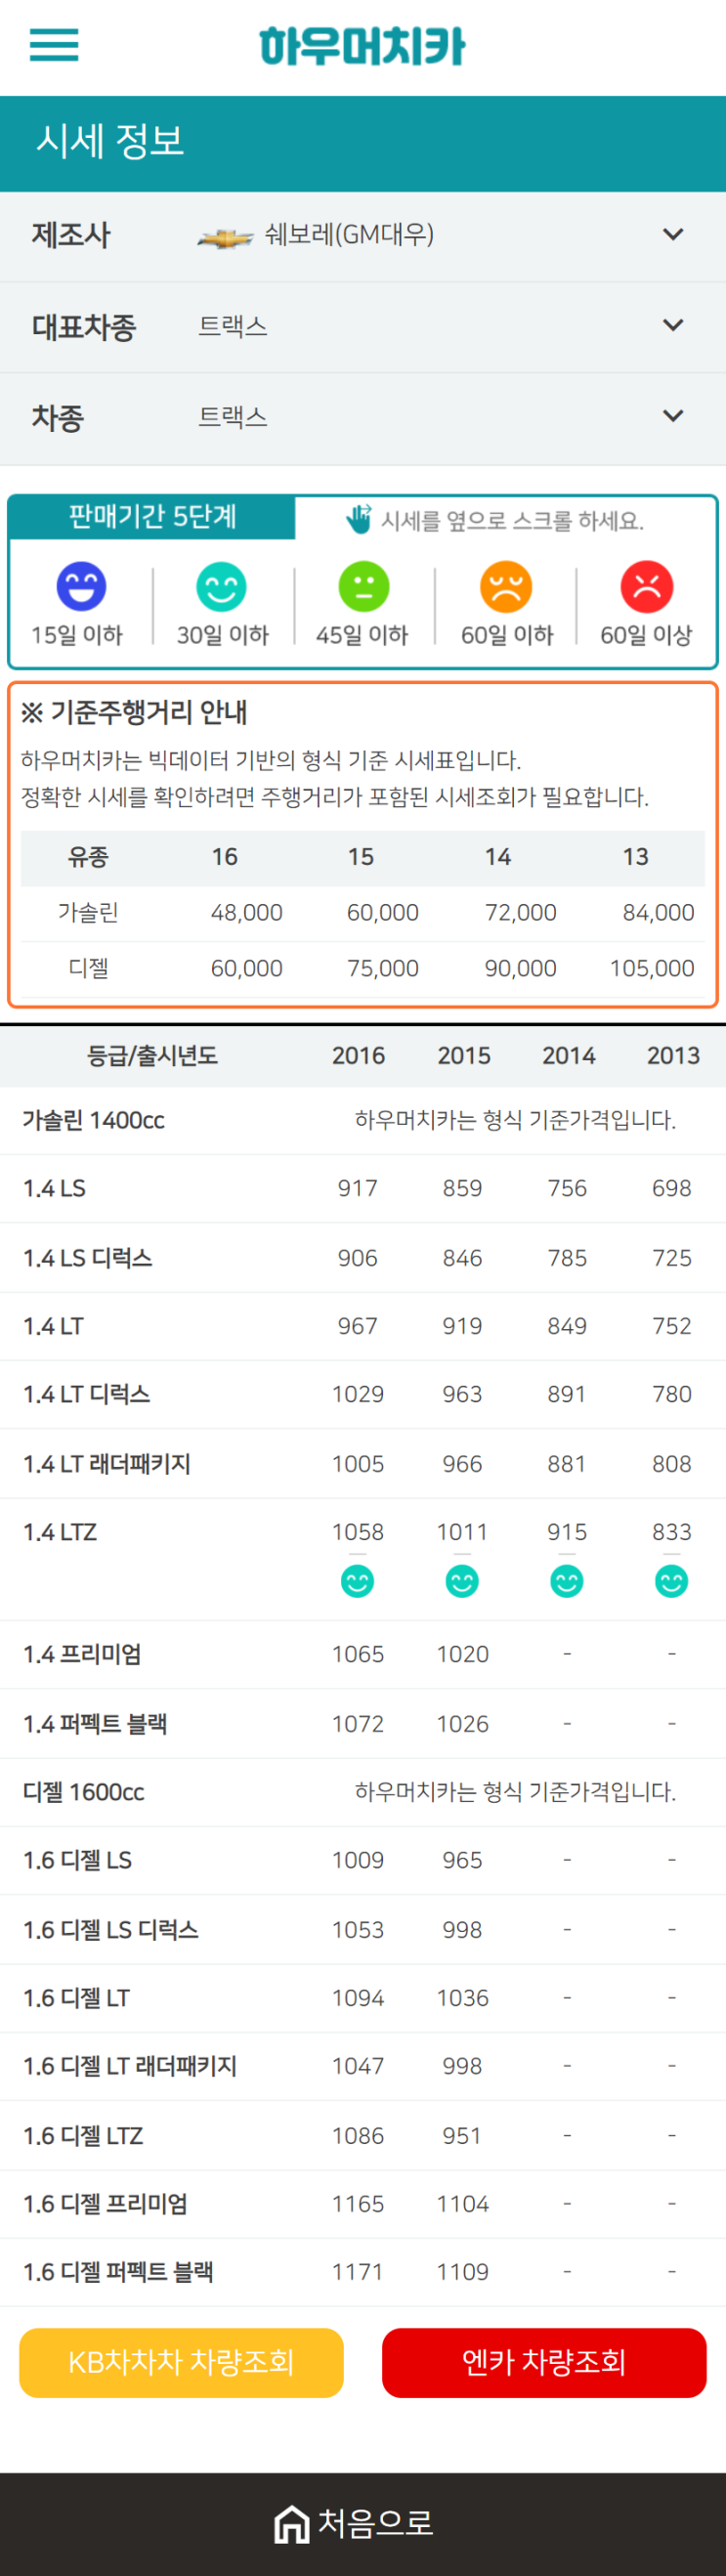Click smiley icon under 1.4 LTZ 2016 price

(357, 1581)
